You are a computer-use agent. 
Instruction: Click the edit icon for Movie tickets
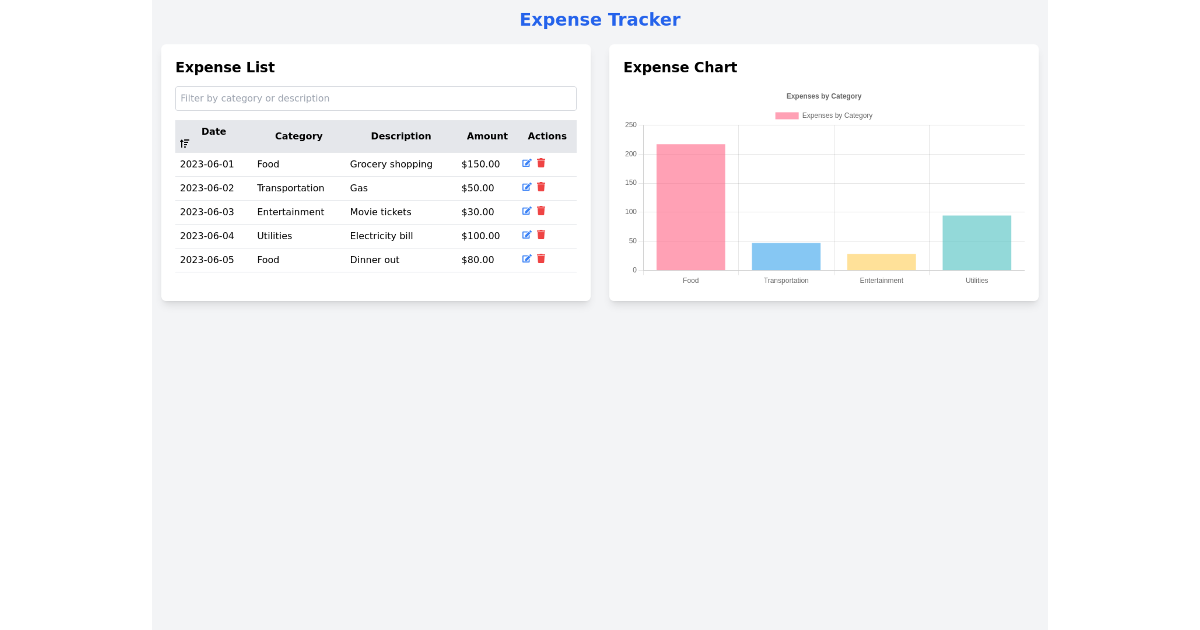coord(527,210)
